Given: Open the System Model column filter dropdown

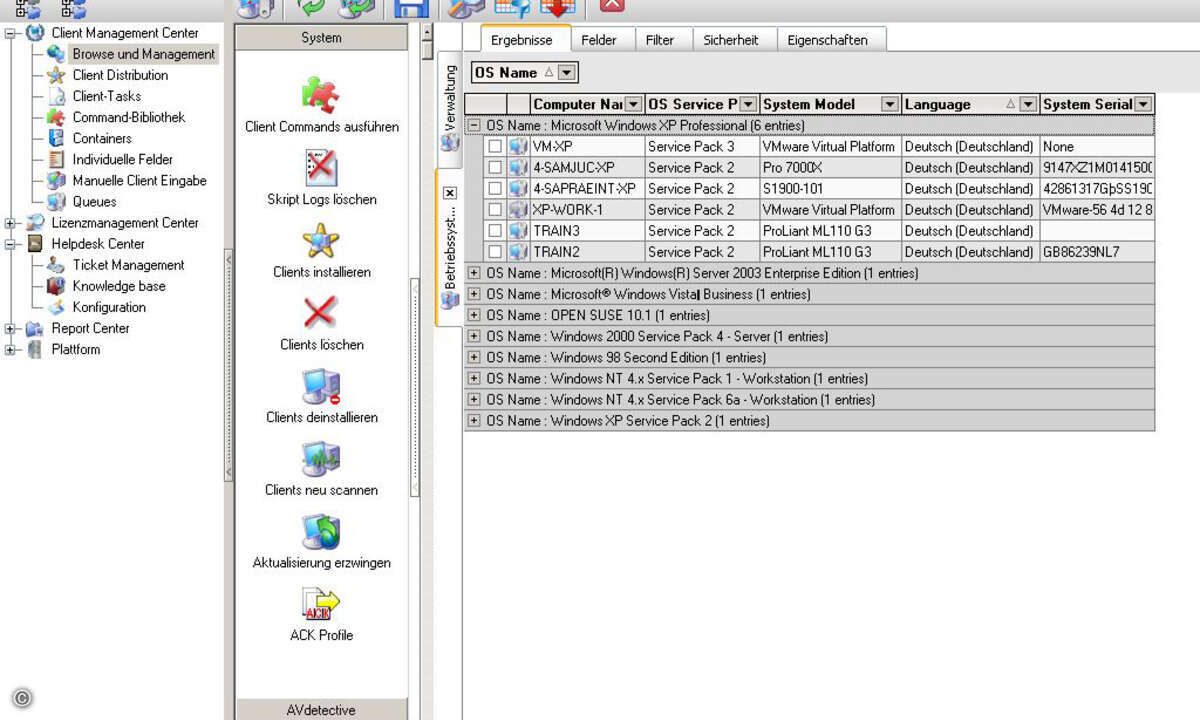Looking at the screenshot, I should pyautogui.click(x=890, y=104).
